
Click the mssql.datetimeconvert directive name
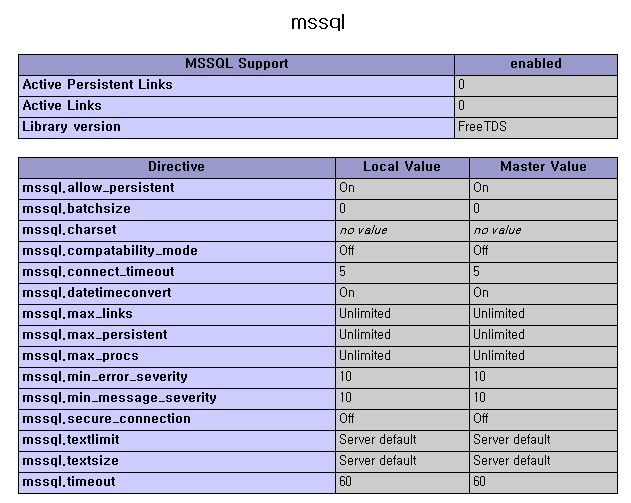click(x=97, y=293)
